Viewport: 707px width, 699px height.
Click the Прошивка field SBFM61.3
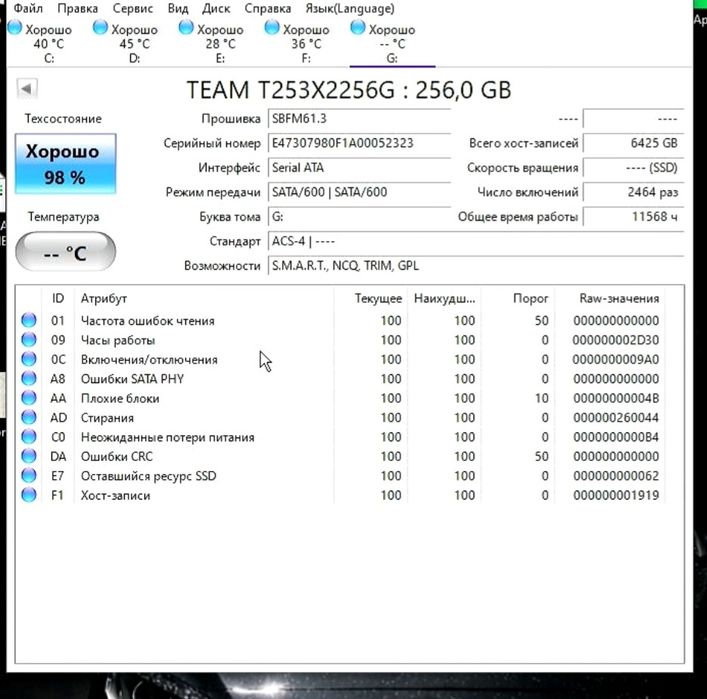point(359,119)
